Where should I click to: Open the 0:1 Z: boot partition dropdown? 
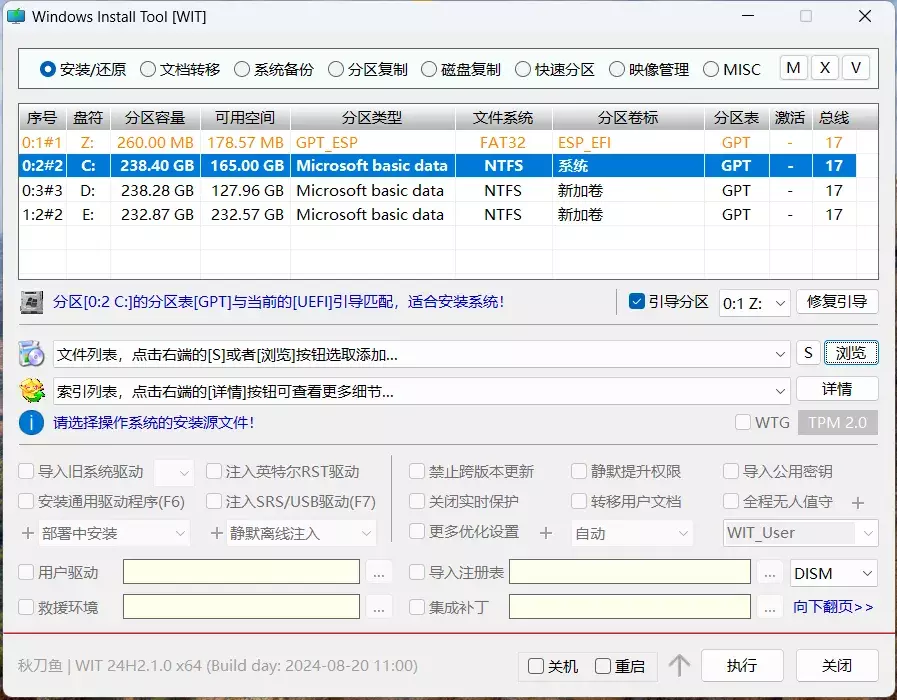tap(755, 303)
